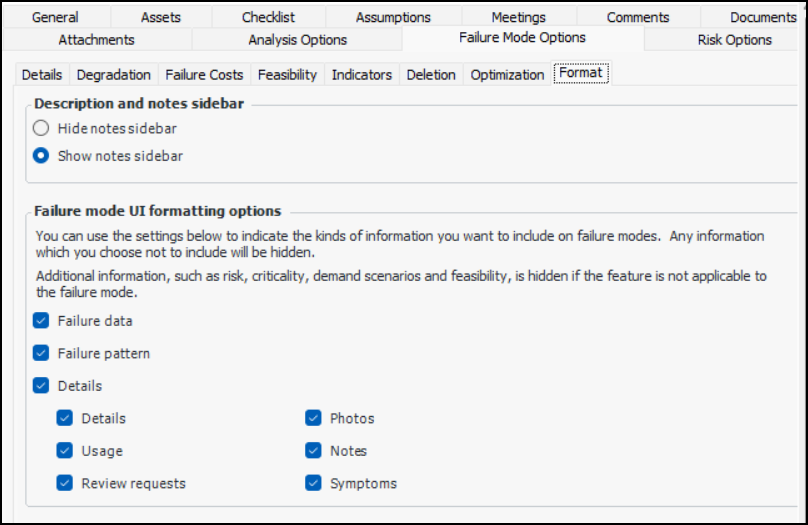
Task: Select Hide notes sidebar radio button
Action: (41, 128)
